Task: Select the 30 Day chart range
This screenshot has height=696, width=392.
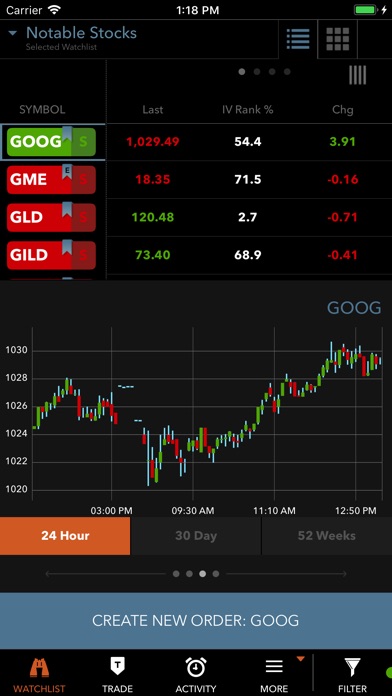Action: pyautogui.click(x=196, y=536)
